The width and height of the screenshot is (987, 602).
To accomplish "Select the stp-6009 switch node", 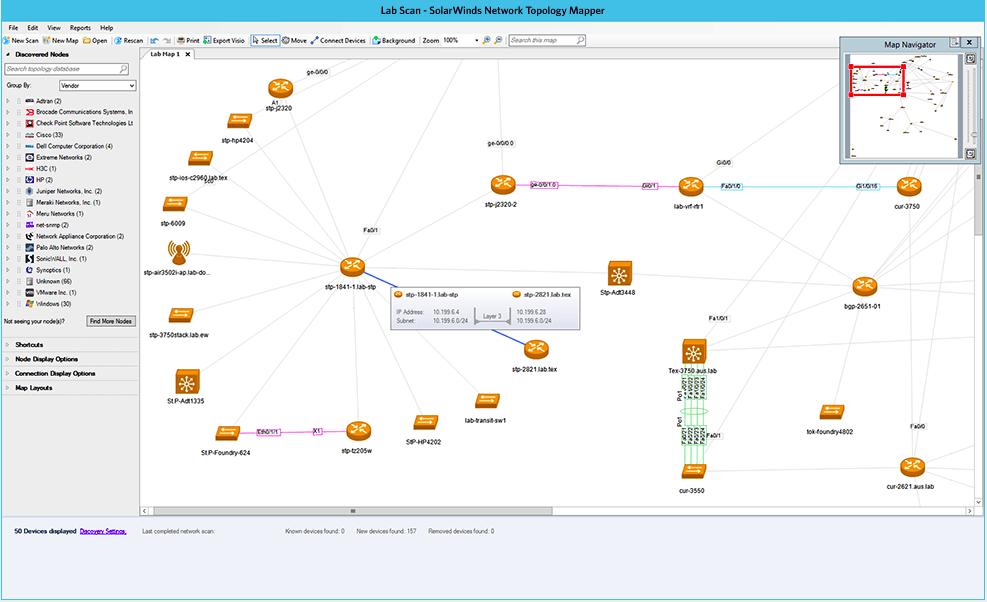I will (x=174, y=204).
